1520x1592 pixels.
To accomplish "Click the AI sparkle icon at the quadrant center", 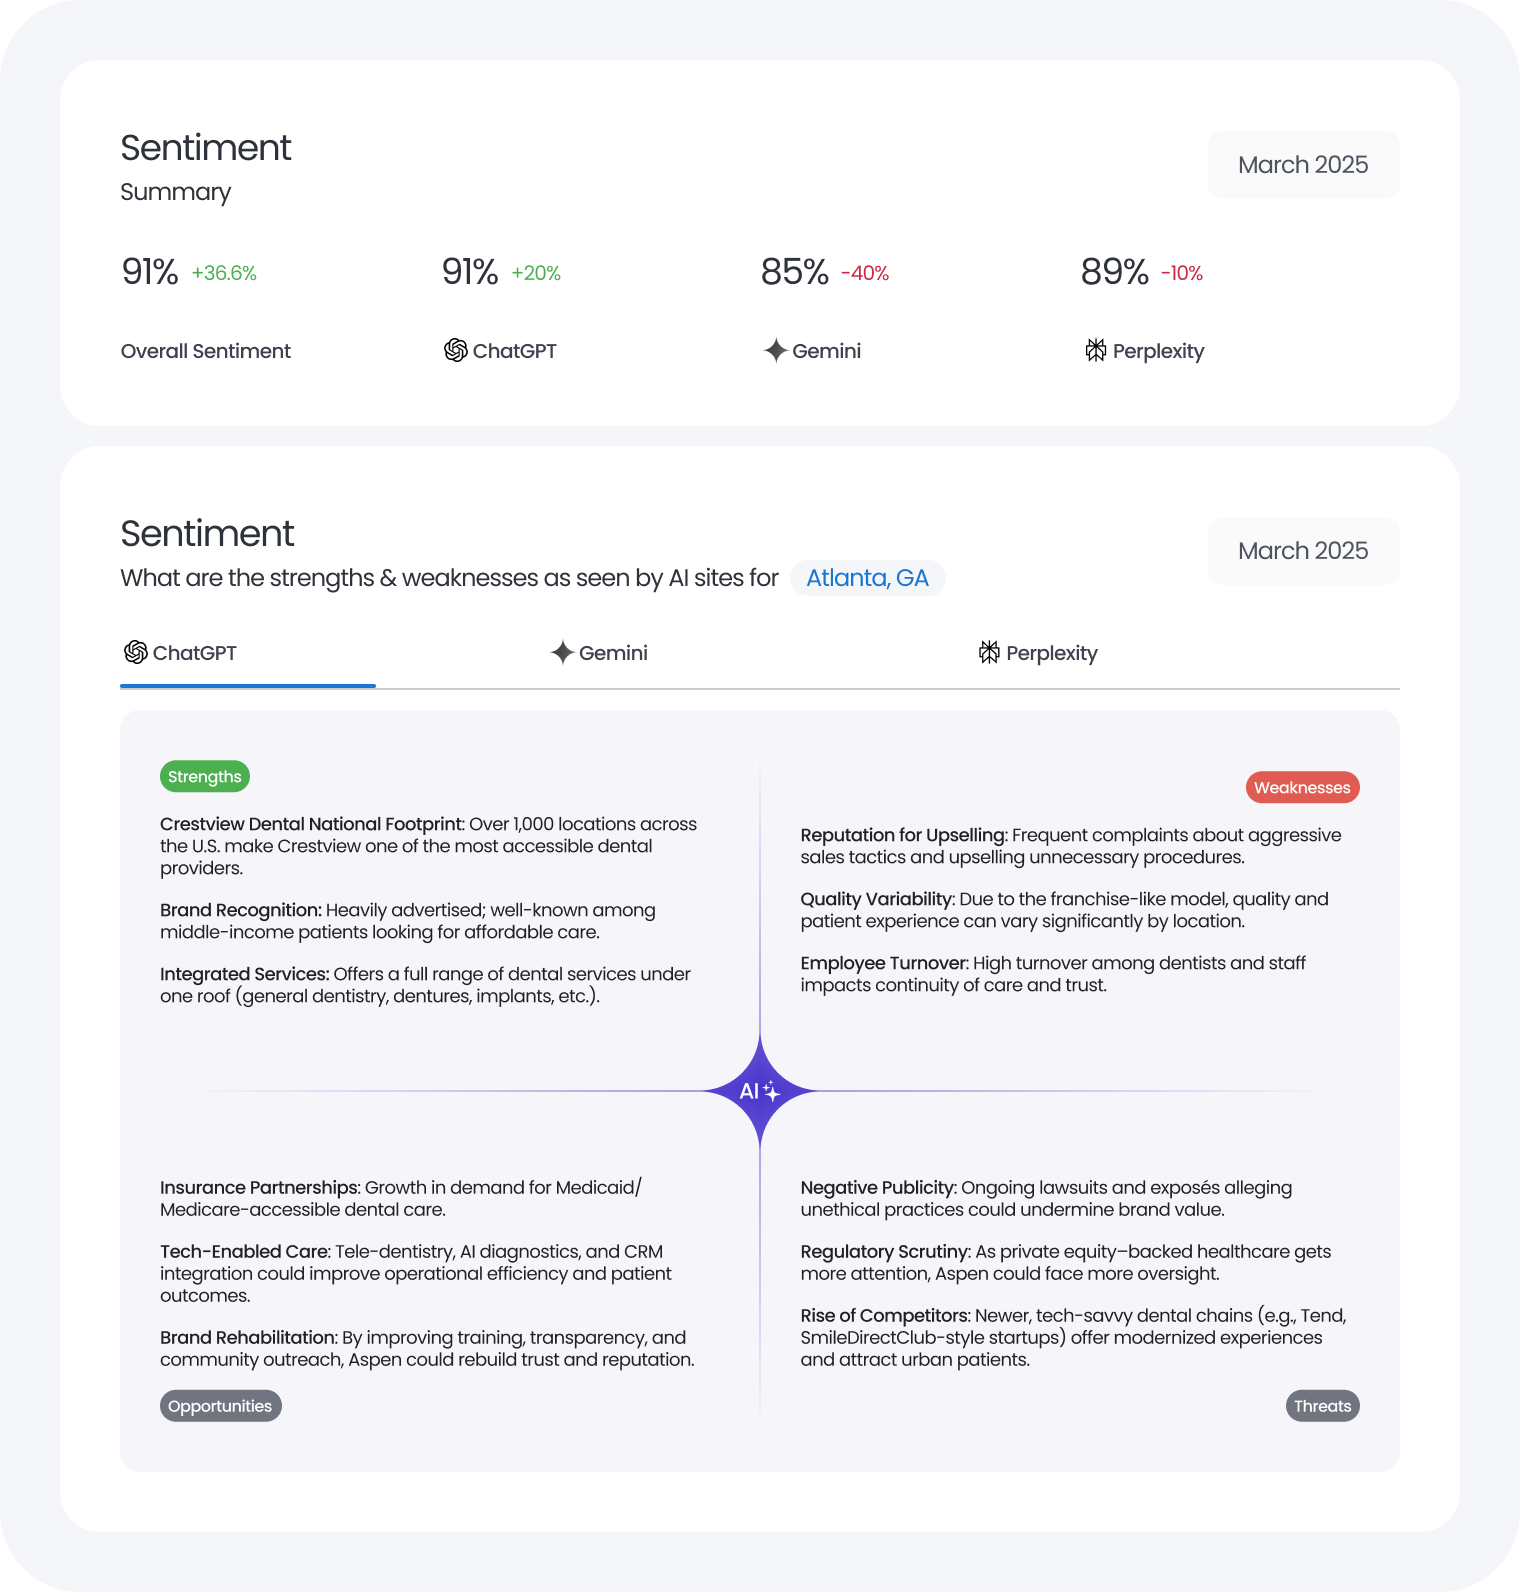I will (760, 1092).
